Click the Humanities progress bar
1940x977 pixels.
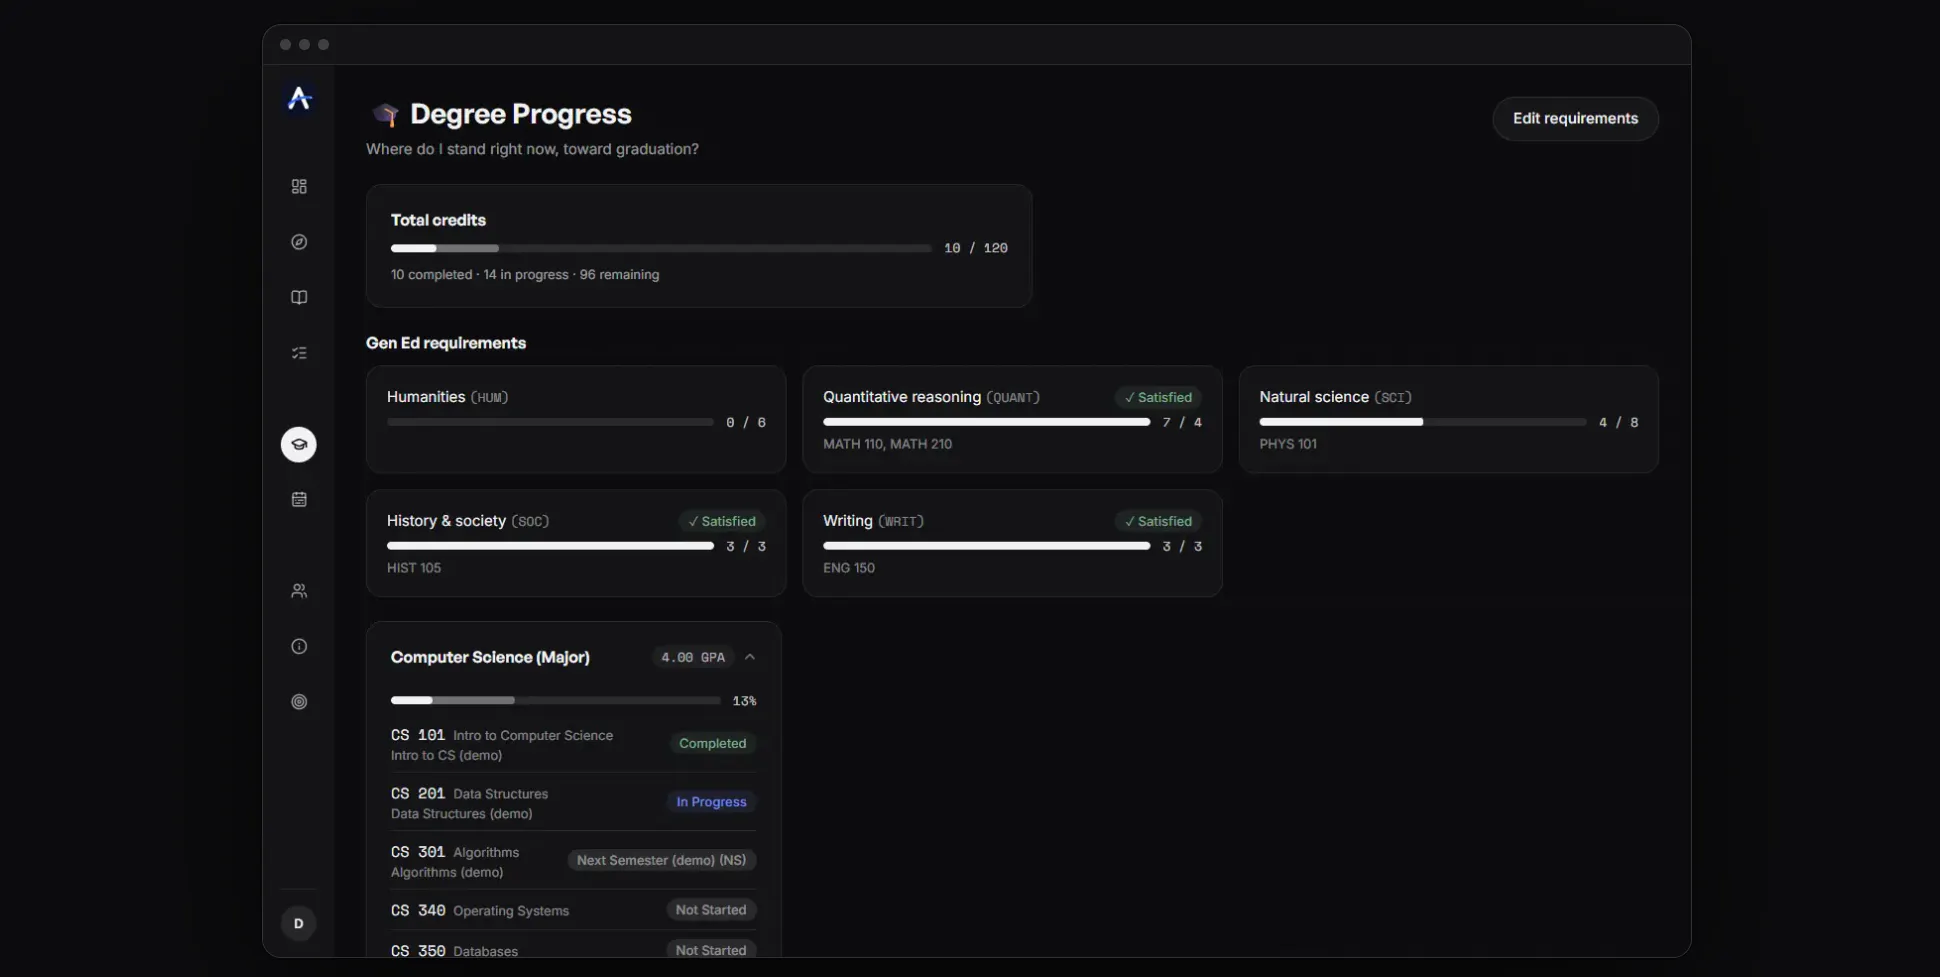click(x=550, y=422)
